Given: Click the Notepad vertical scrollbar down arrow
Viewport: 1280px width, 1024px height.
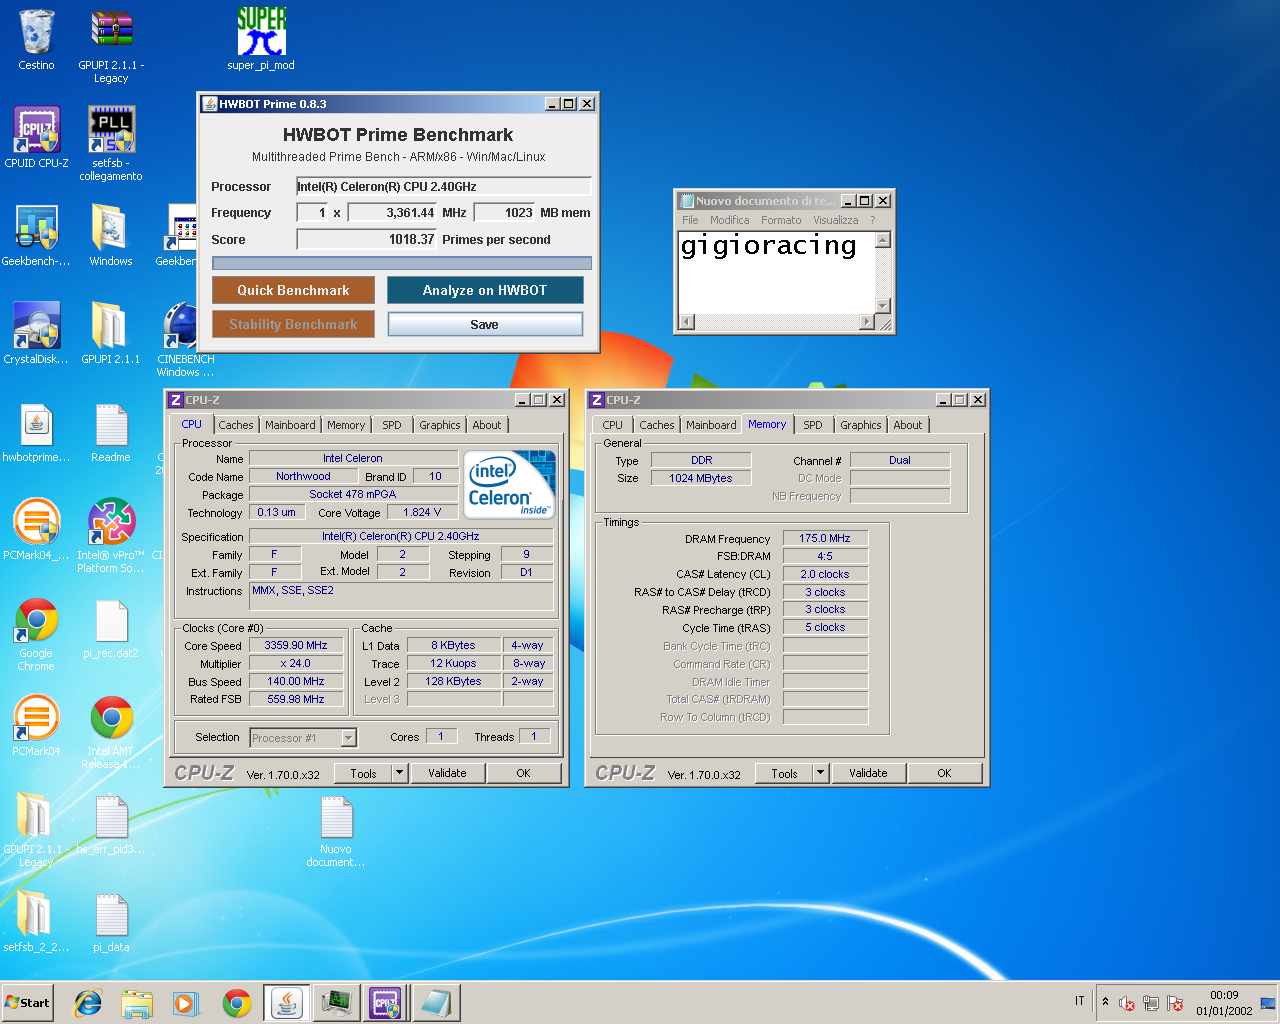Looking at the screenshot, I should pyautogui.click(x=882, y=306).
